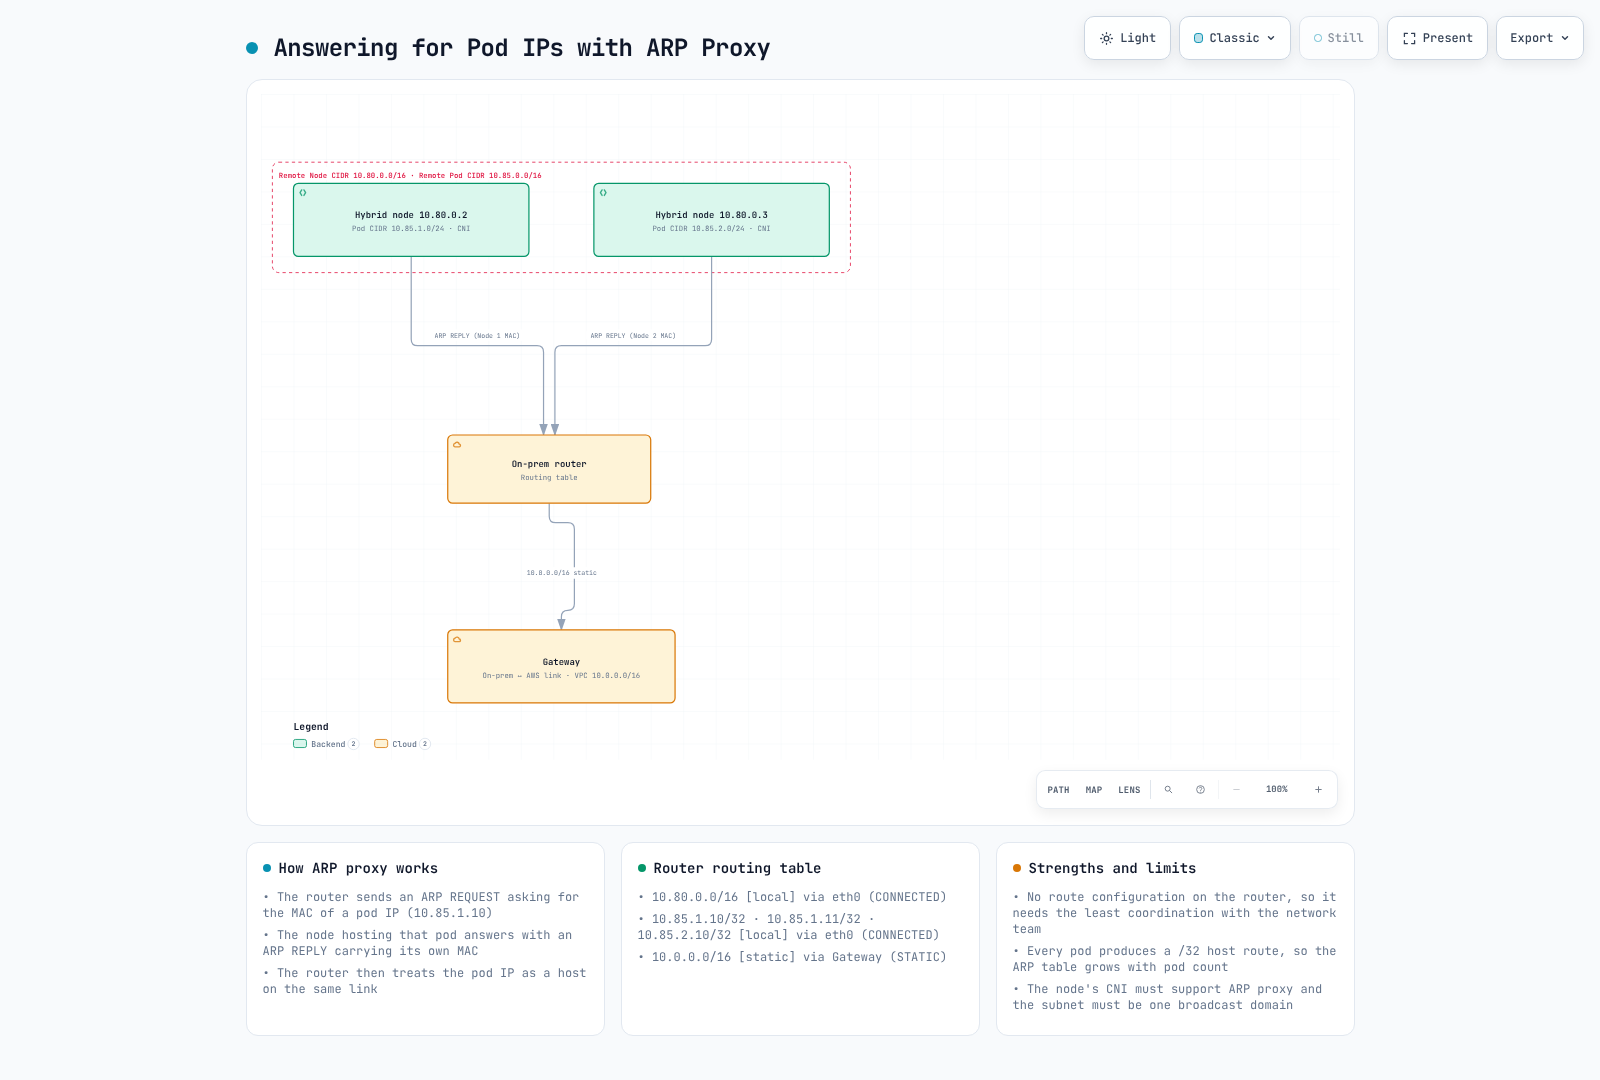Select the Hybrid node 10.80.0.3 box
The height and width of the screenshot is (1080, 1600).
point(711,220)
